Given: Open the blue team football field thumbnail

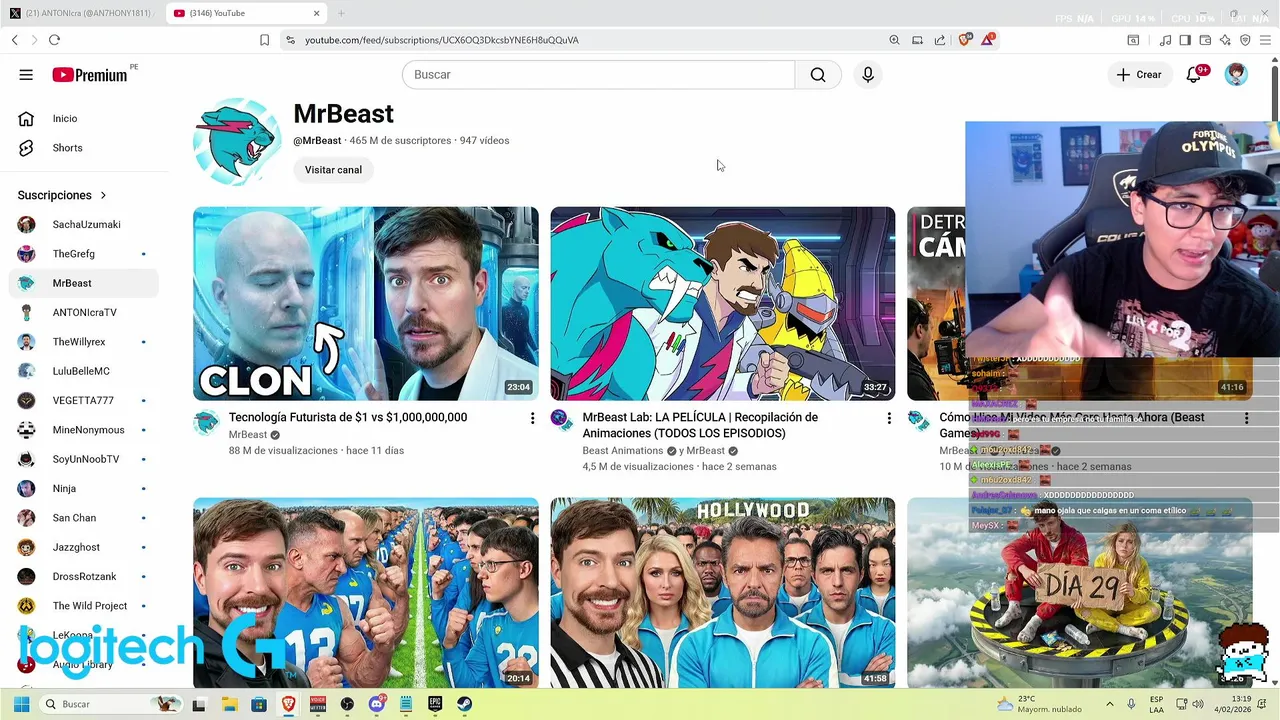Looking at the screenshot, I should 365,592.
